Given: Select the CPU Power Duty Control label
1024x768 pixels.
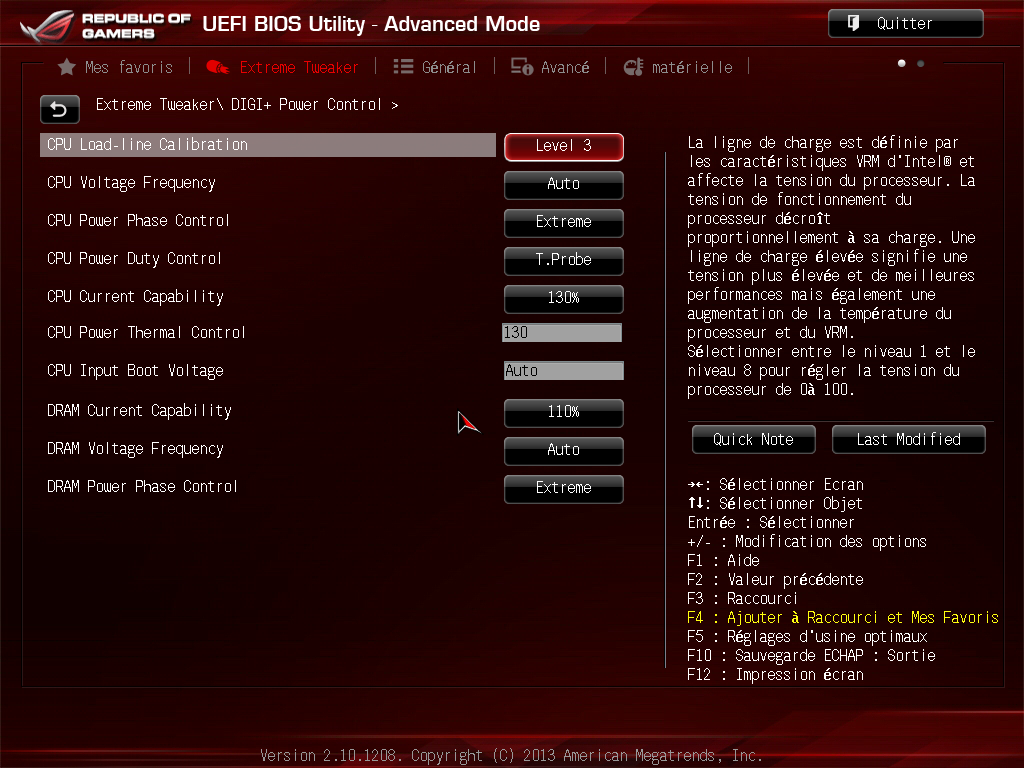Looking at the screenshot, I should [135, 259].
